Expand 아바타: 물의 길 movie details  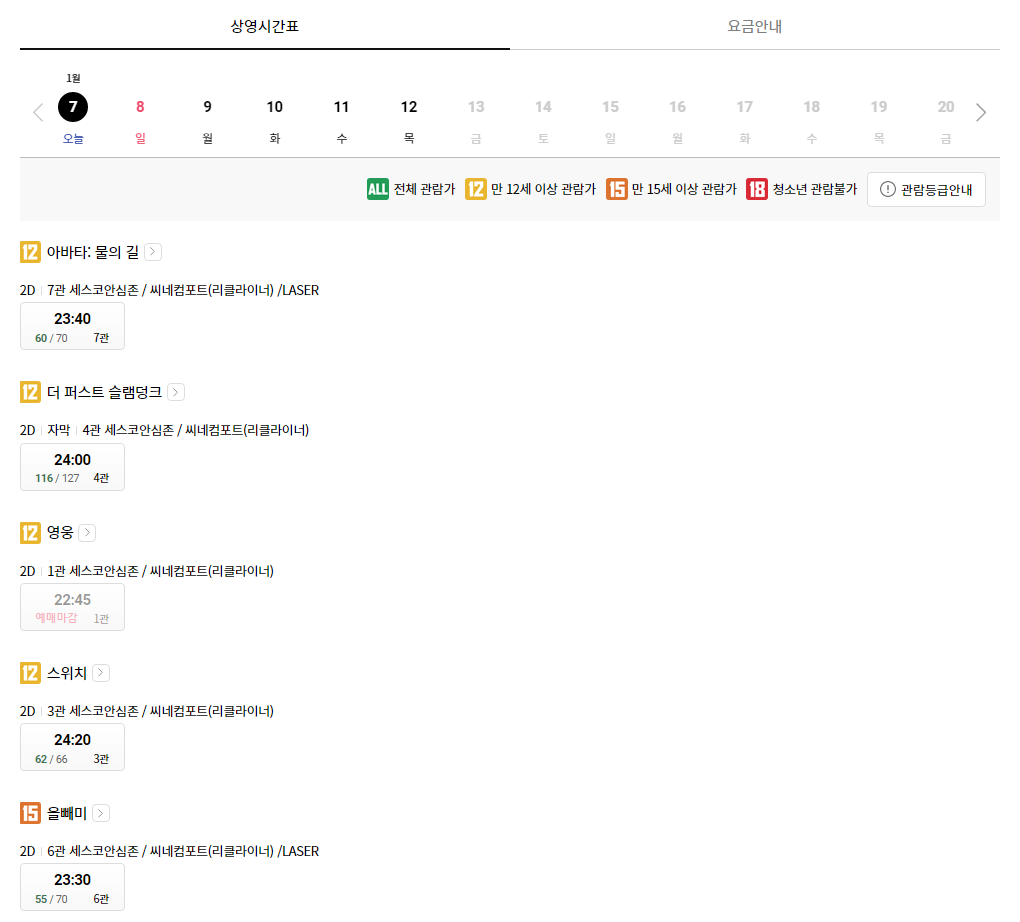(x=153, y=252)
